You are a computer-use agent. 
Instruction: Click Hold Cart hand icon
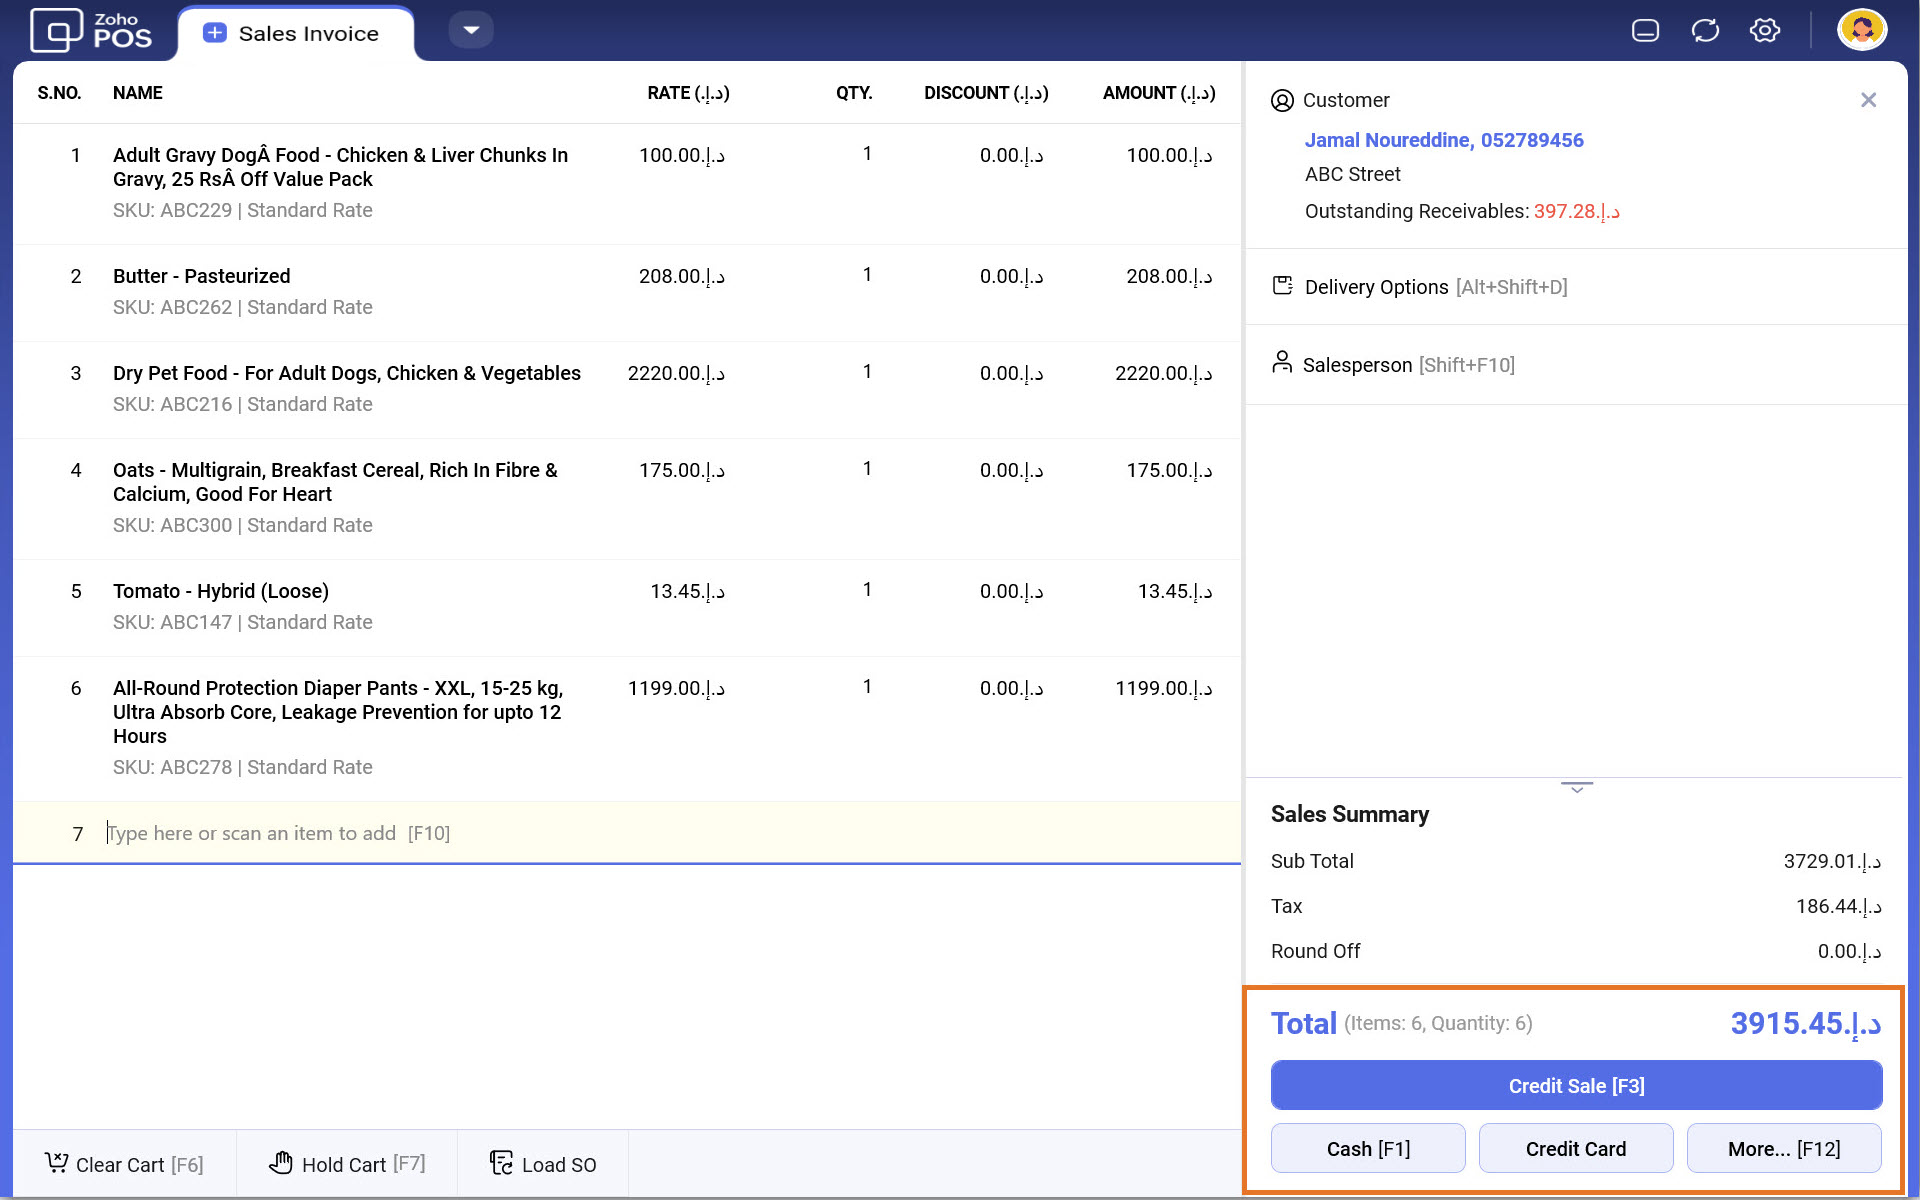click(x=281, y=1163)
